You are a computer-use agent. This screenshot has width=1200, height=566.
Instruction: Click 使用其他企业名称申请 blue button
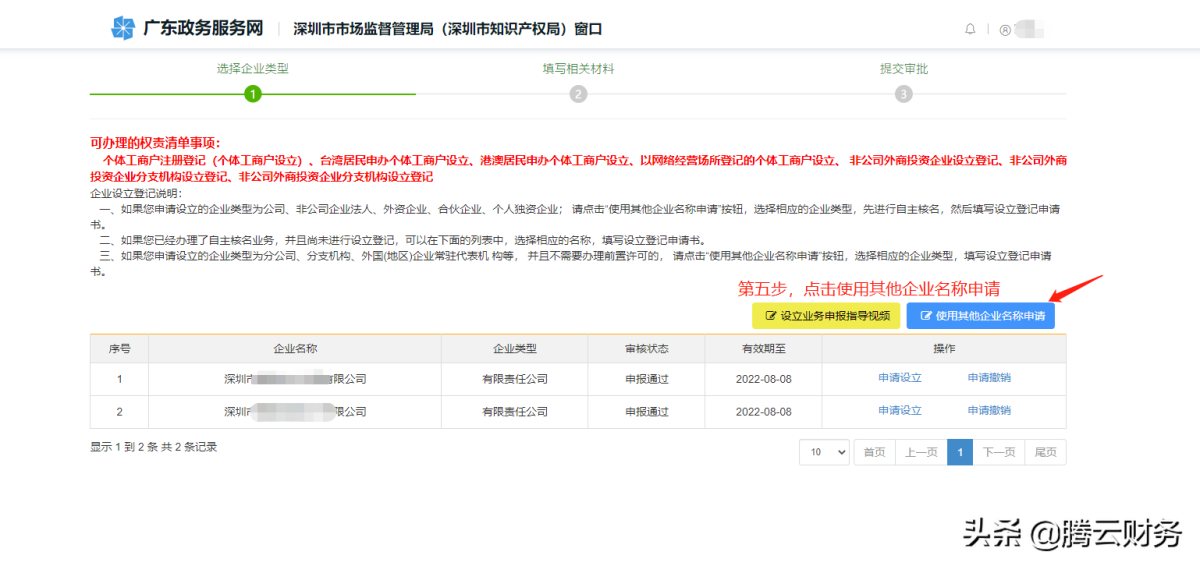980,316
